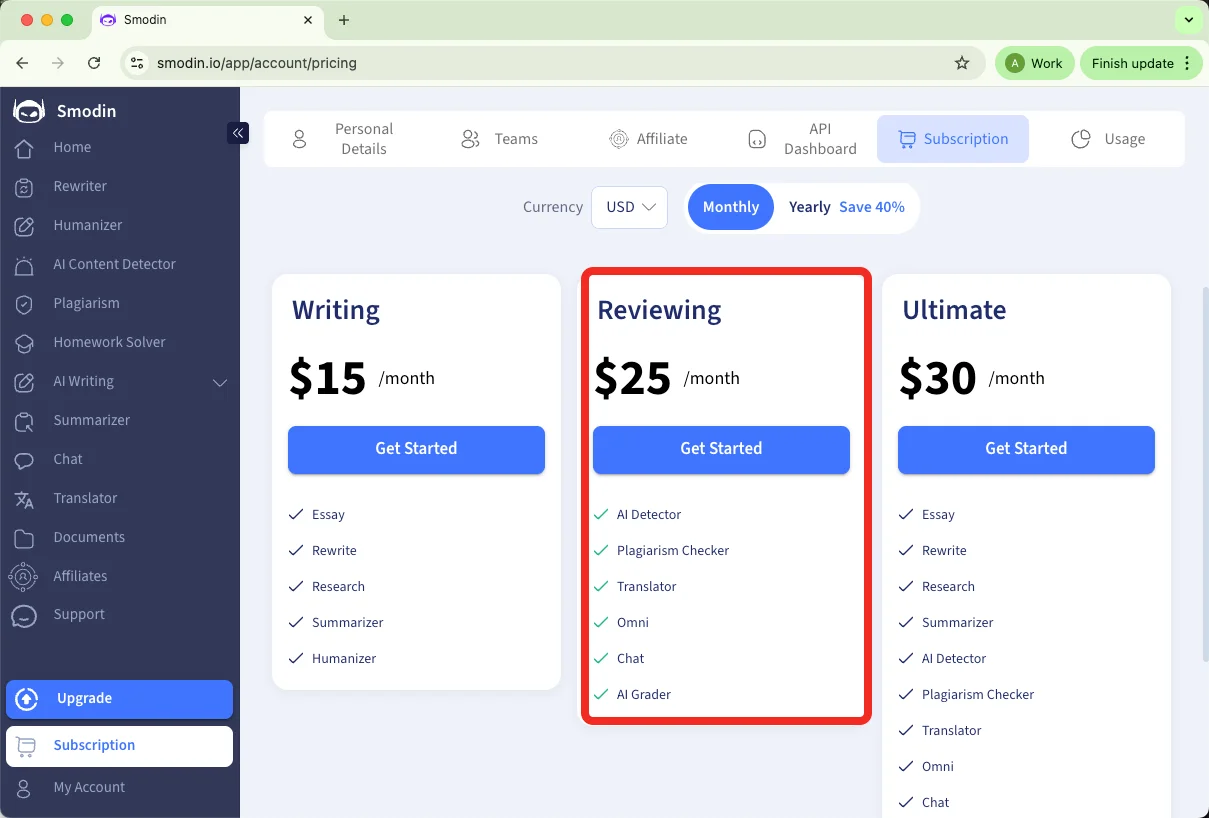1209x818 pixels.
Task: Switch billing to Monthly
Action: coord(731,207)
